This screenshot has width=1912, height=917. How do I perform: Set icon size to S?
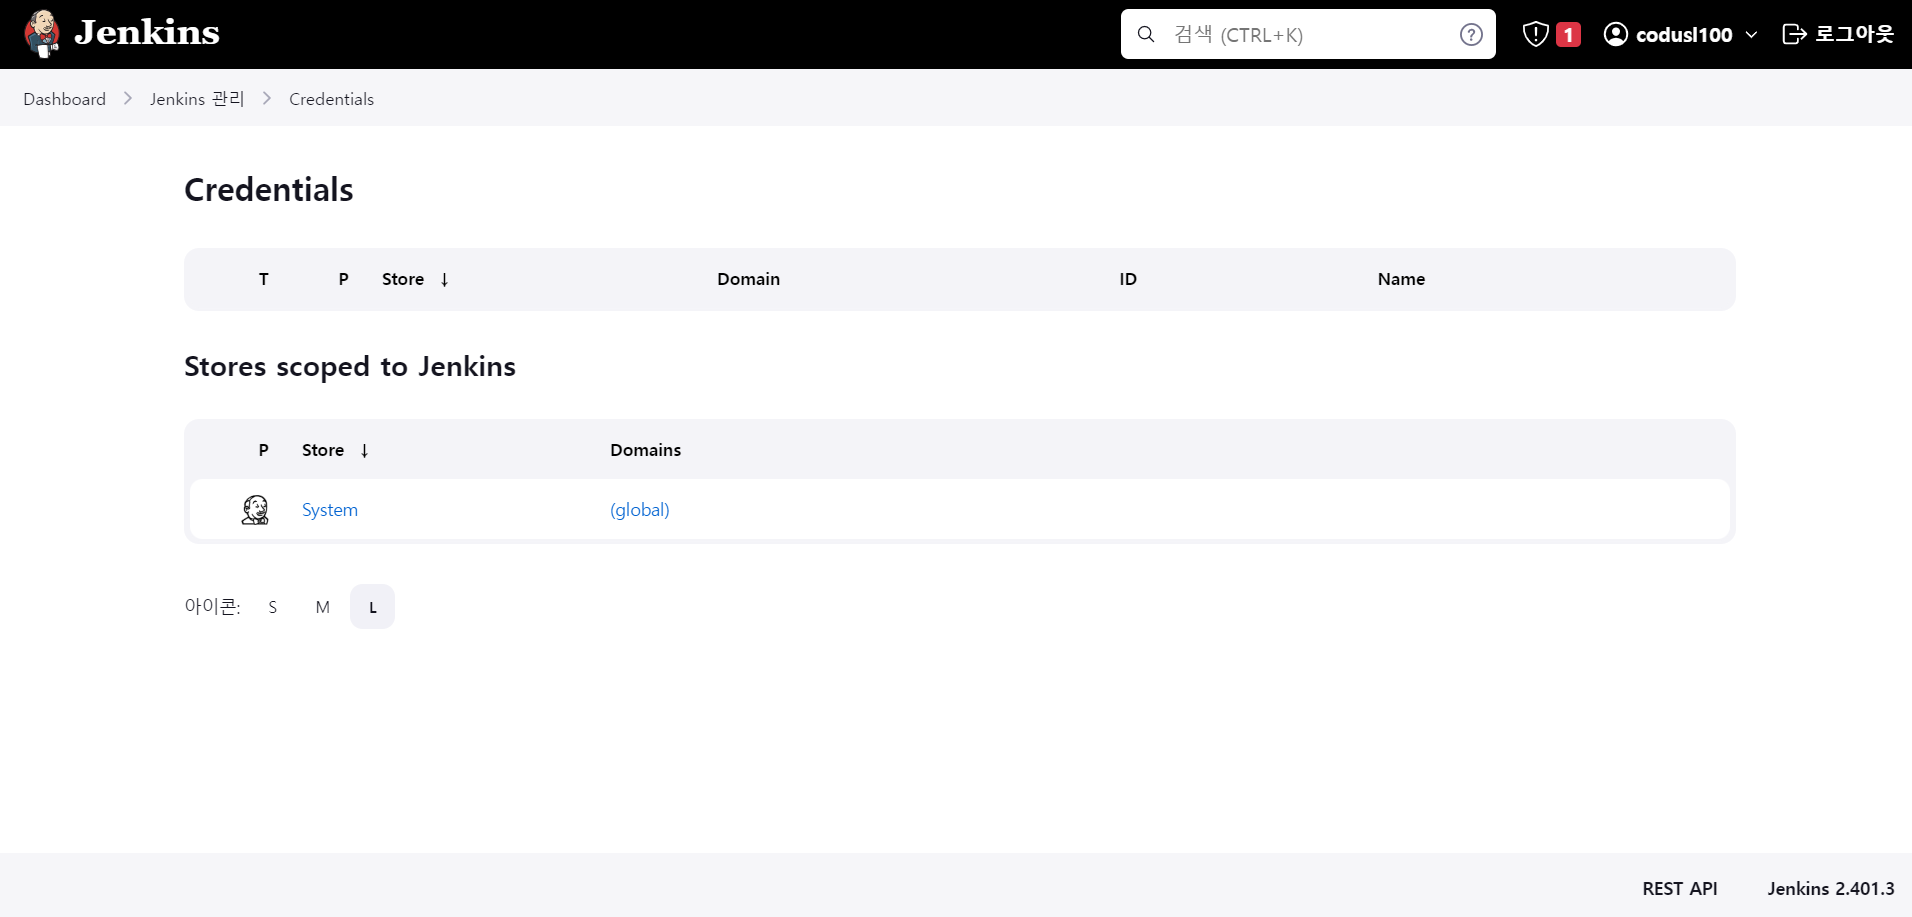pyautogui.click(x=273, y=607)
